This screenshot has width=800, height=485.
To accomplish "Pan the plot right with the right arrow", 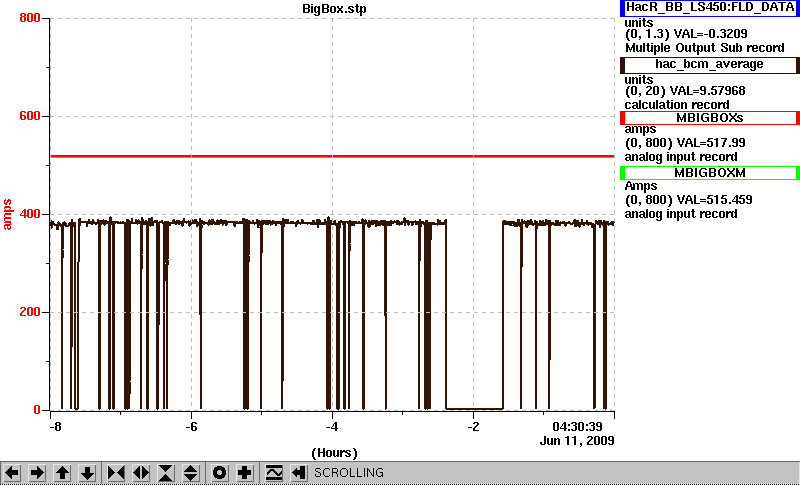I will click(37, 473).
